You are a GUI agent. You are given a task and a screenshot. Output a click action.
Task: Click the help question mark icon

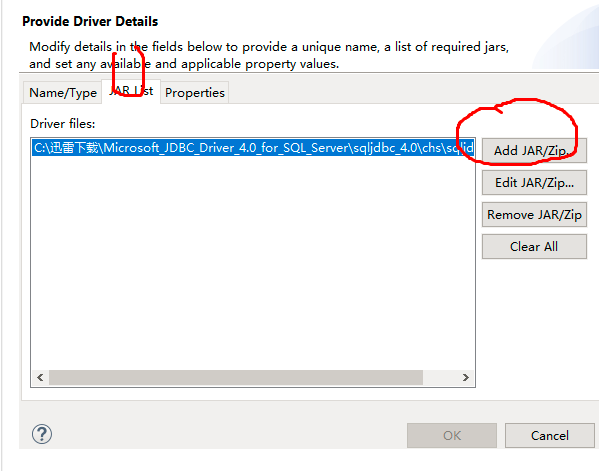click(x=42, y=434)
